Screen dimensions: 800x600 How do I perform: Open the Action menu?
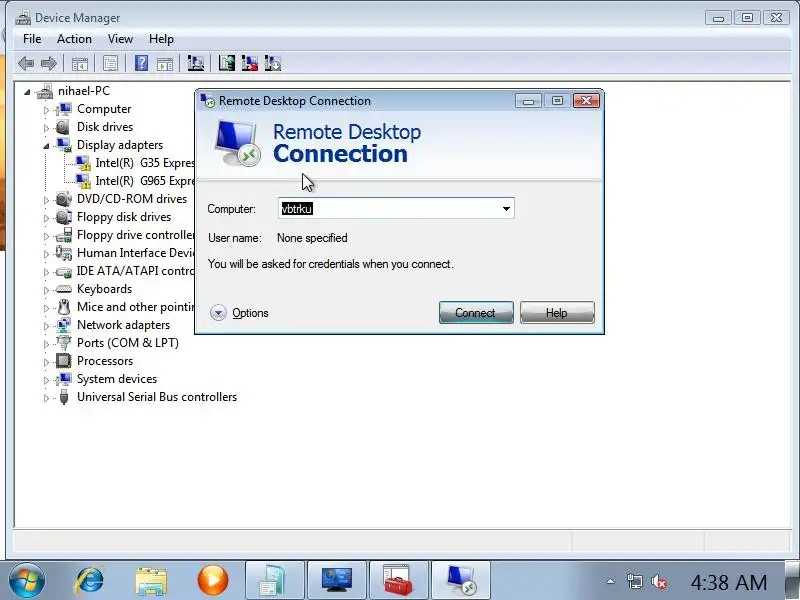click(74, 39)
